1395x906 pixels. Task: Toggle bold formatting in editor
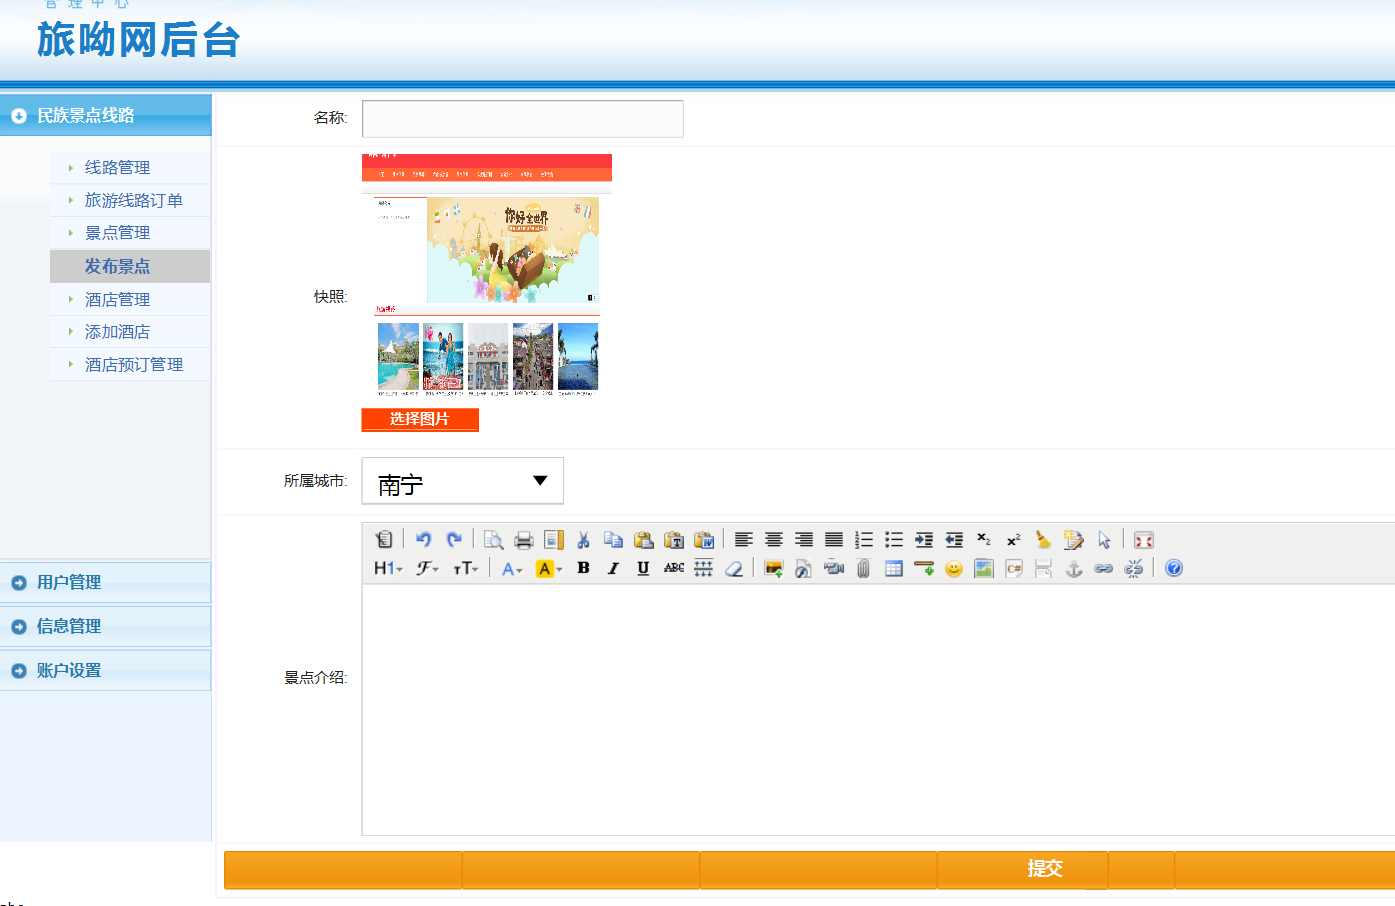583,568
